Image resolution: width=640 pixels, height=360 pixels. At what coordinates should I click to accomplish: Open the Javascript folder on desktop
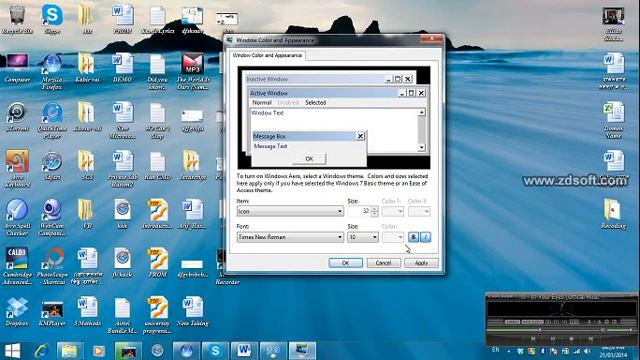point(192,165)
